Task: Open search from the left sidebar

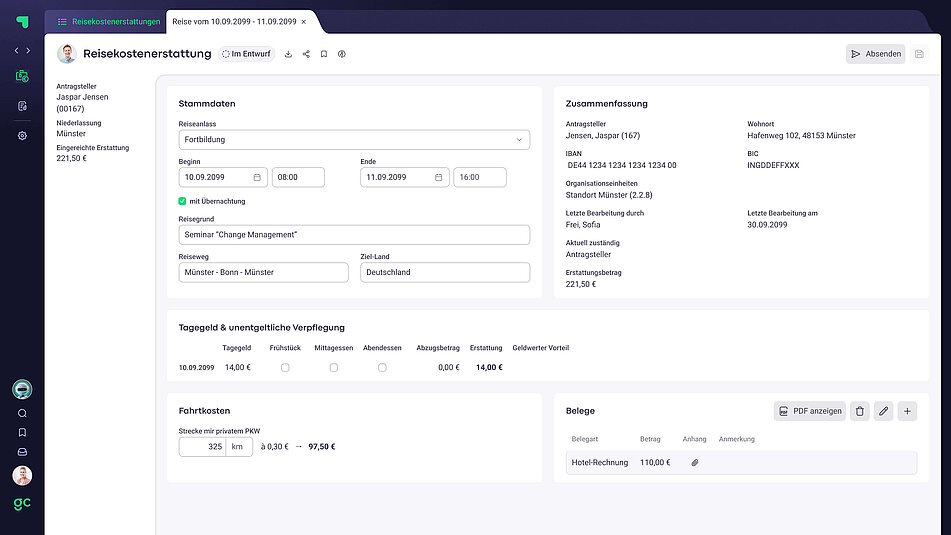Action: click(x=22, y=413)
